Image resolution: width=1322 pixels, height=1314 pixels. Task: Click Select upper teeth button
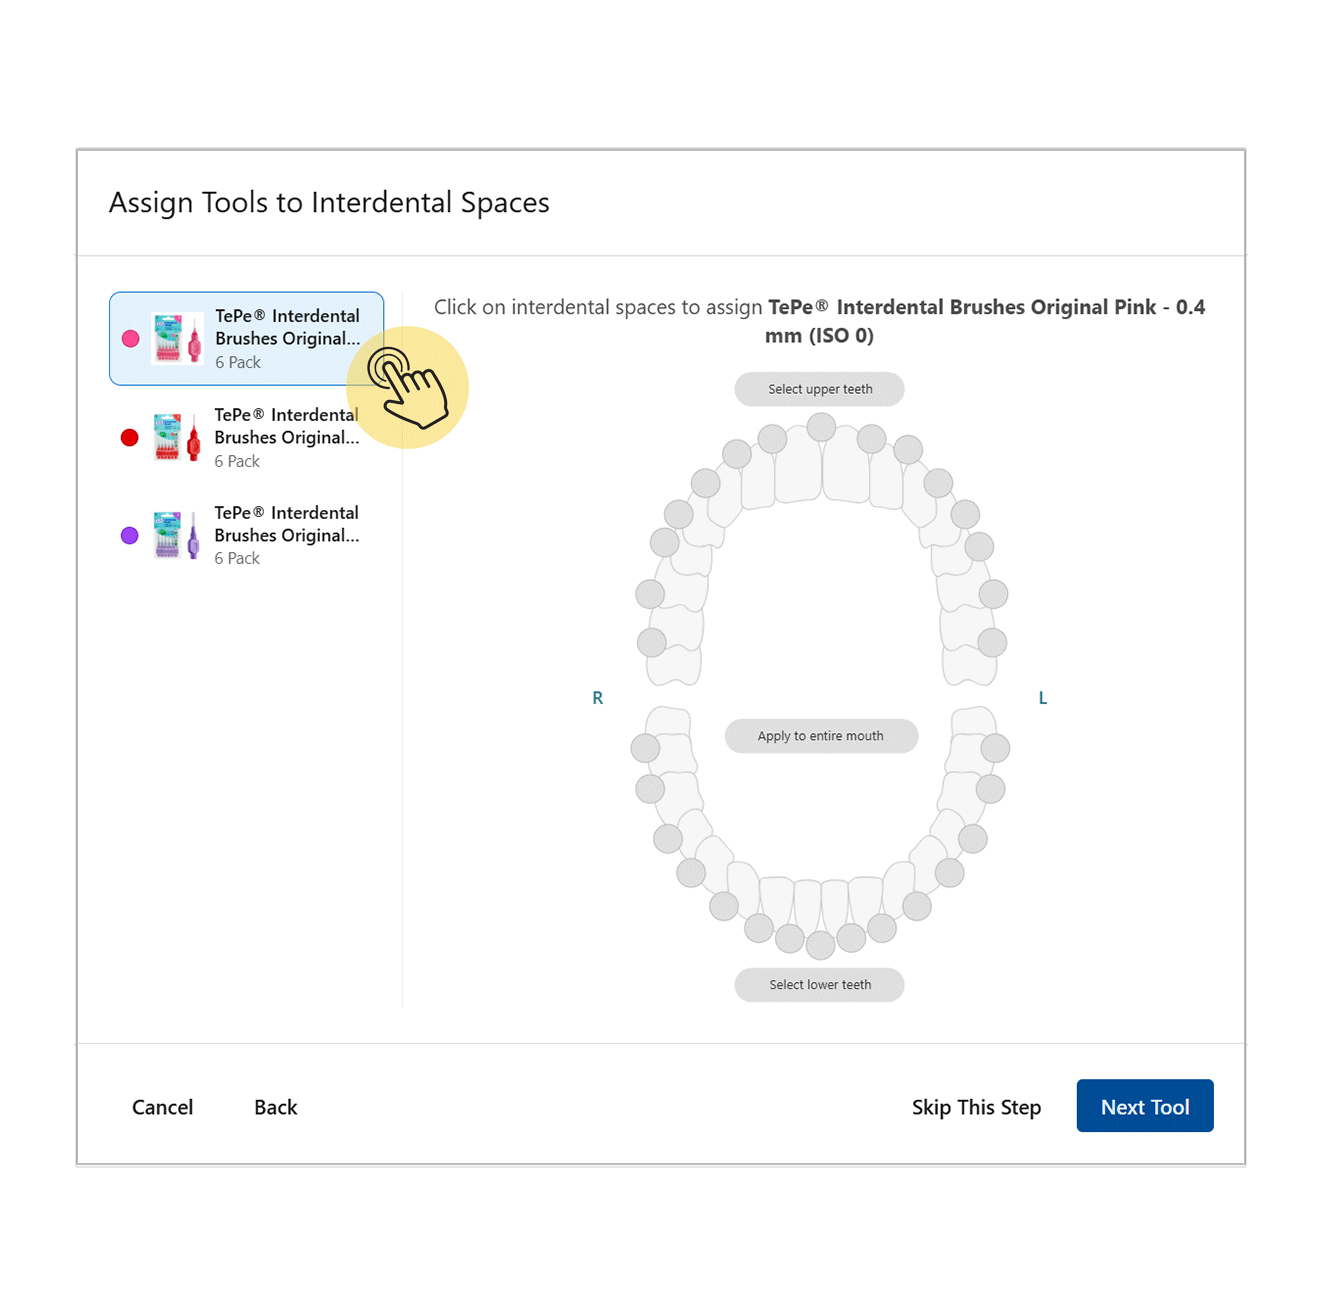820,389
